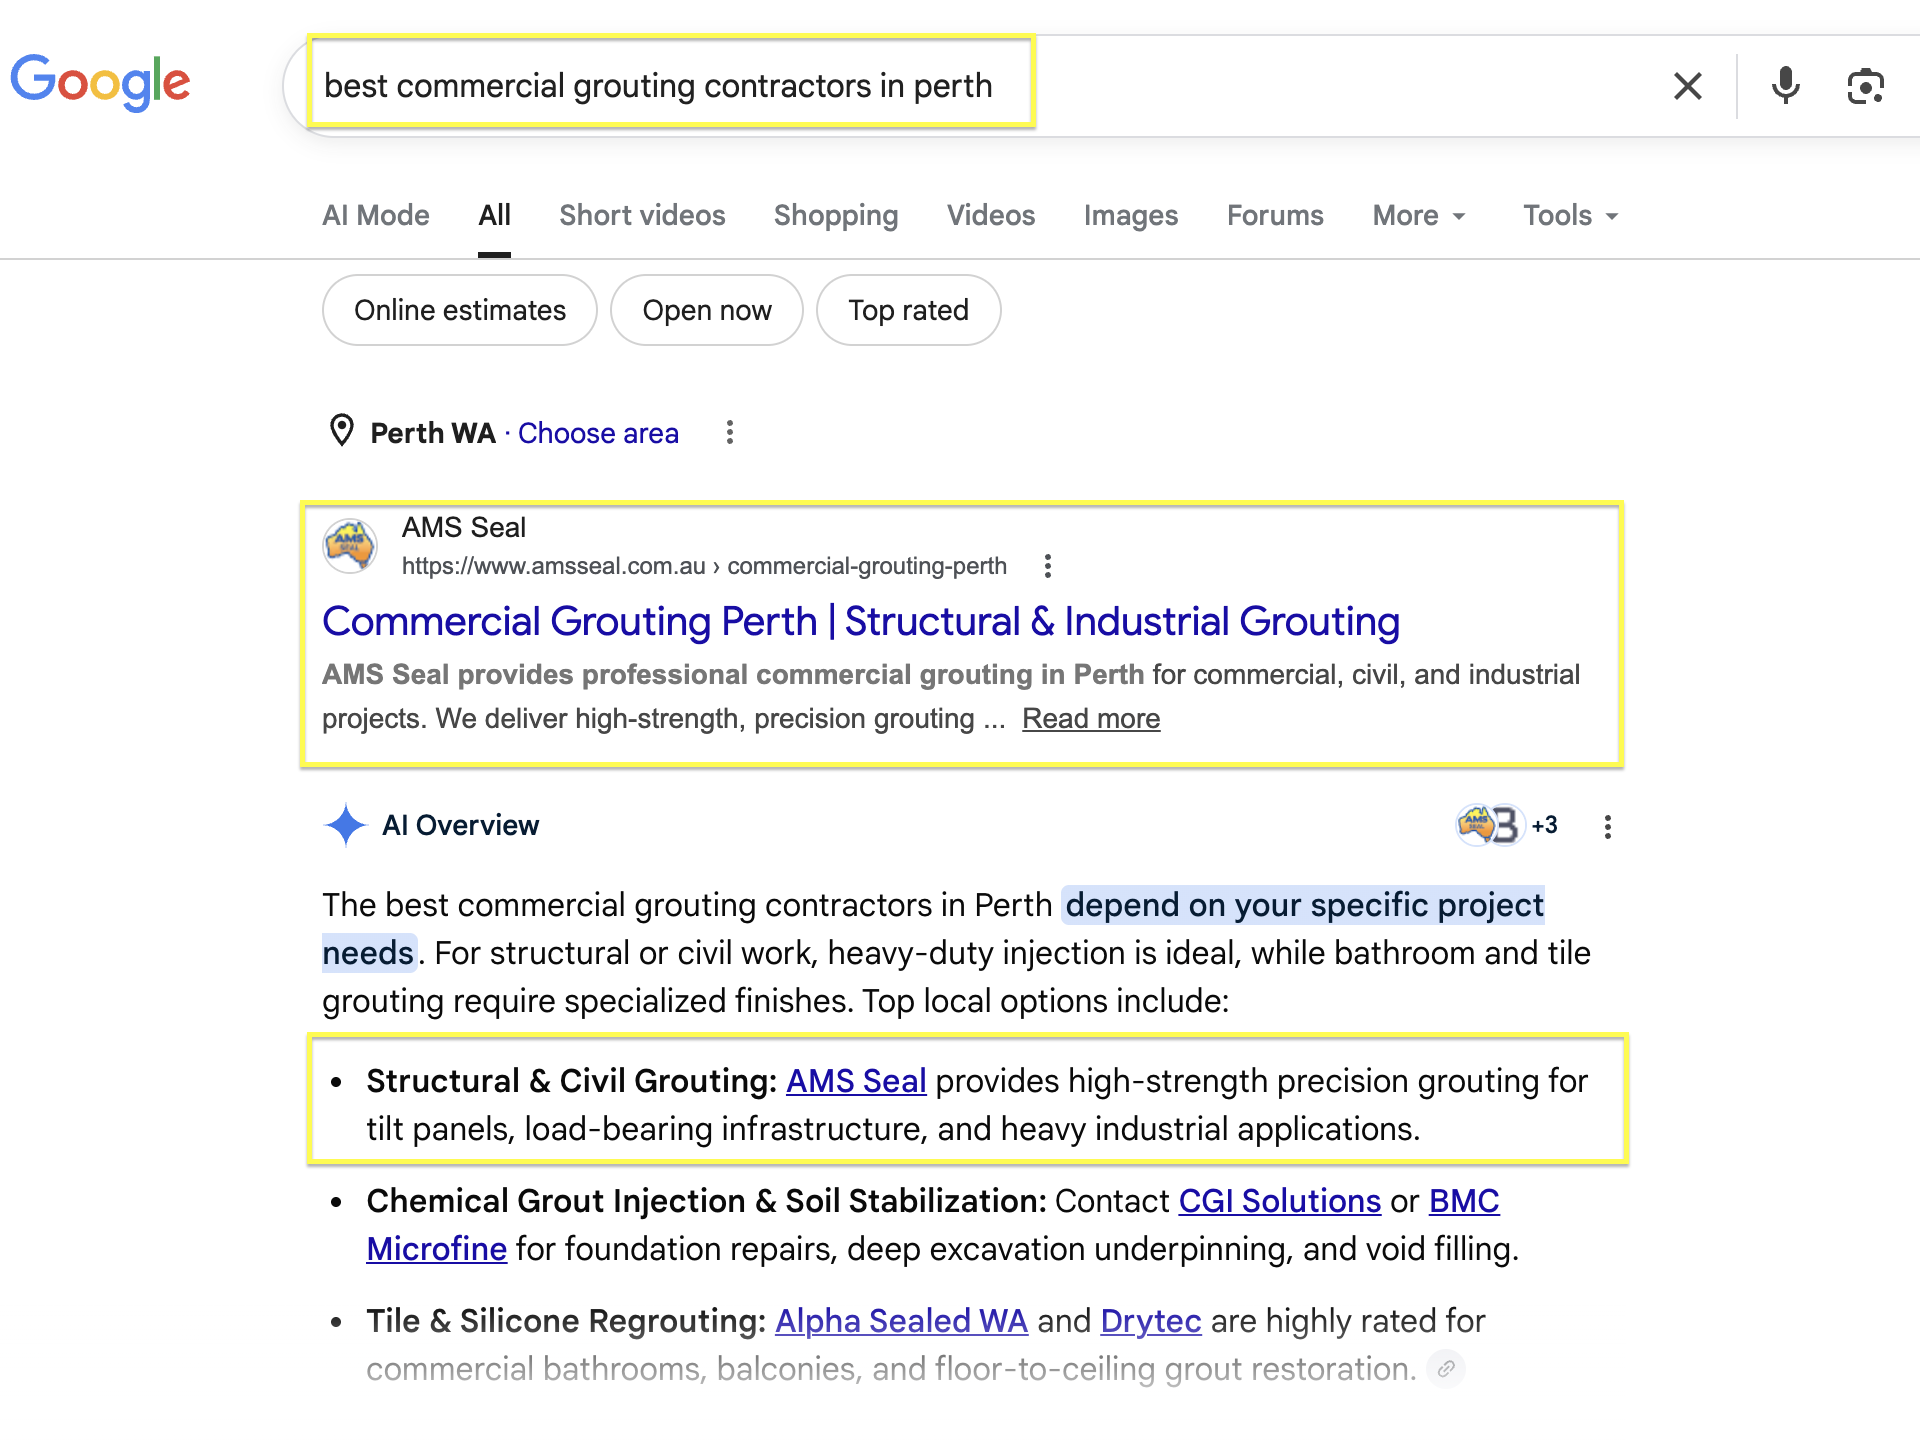Visit the Alpha Sealed WA link
This screenshot has width=1920, height=1448.
coord(901,1321)
